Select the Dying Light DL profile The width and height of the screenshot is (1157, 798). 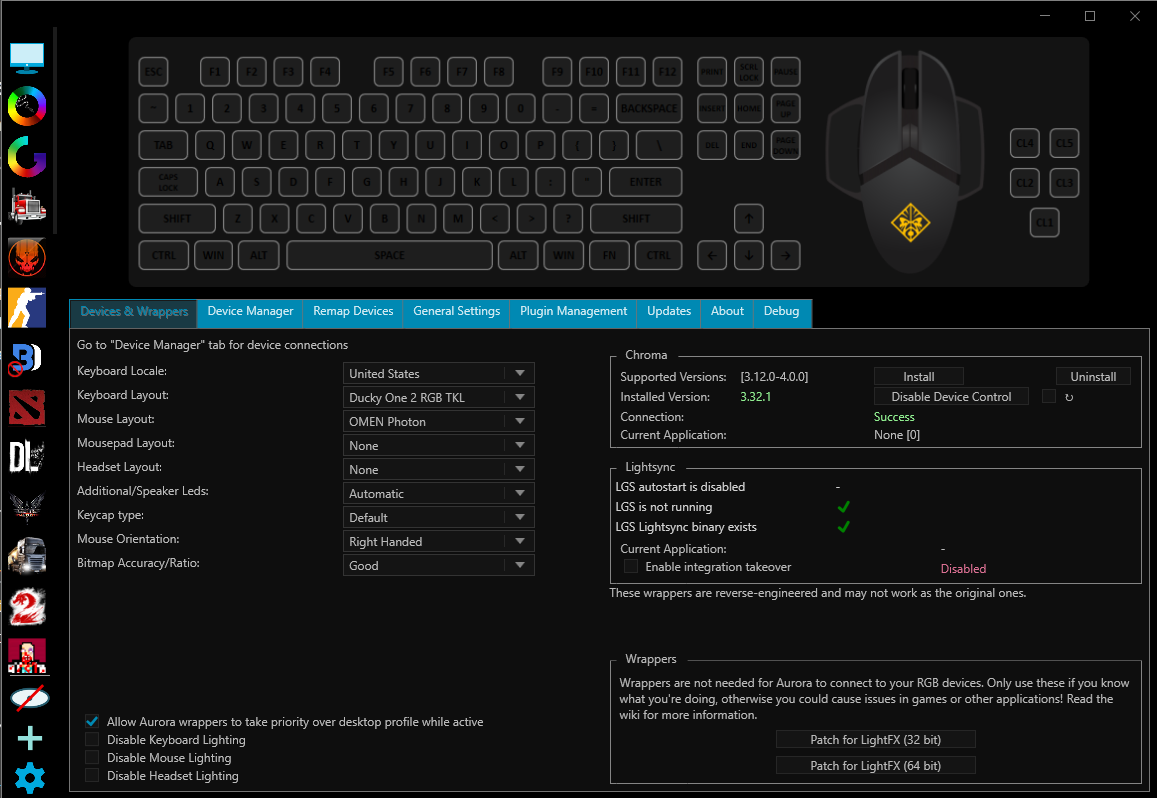[x=27, y=457]
